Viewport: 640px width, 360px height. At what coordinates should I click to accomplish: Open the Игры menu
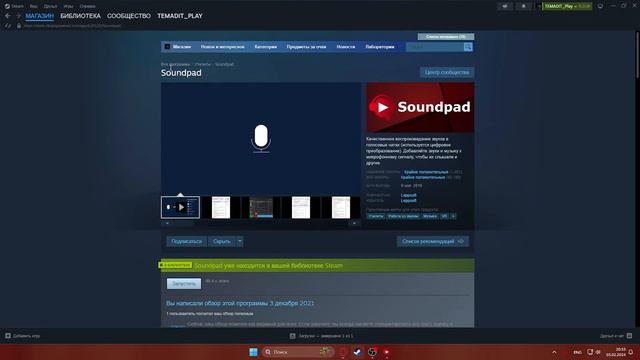pos(68,6)
